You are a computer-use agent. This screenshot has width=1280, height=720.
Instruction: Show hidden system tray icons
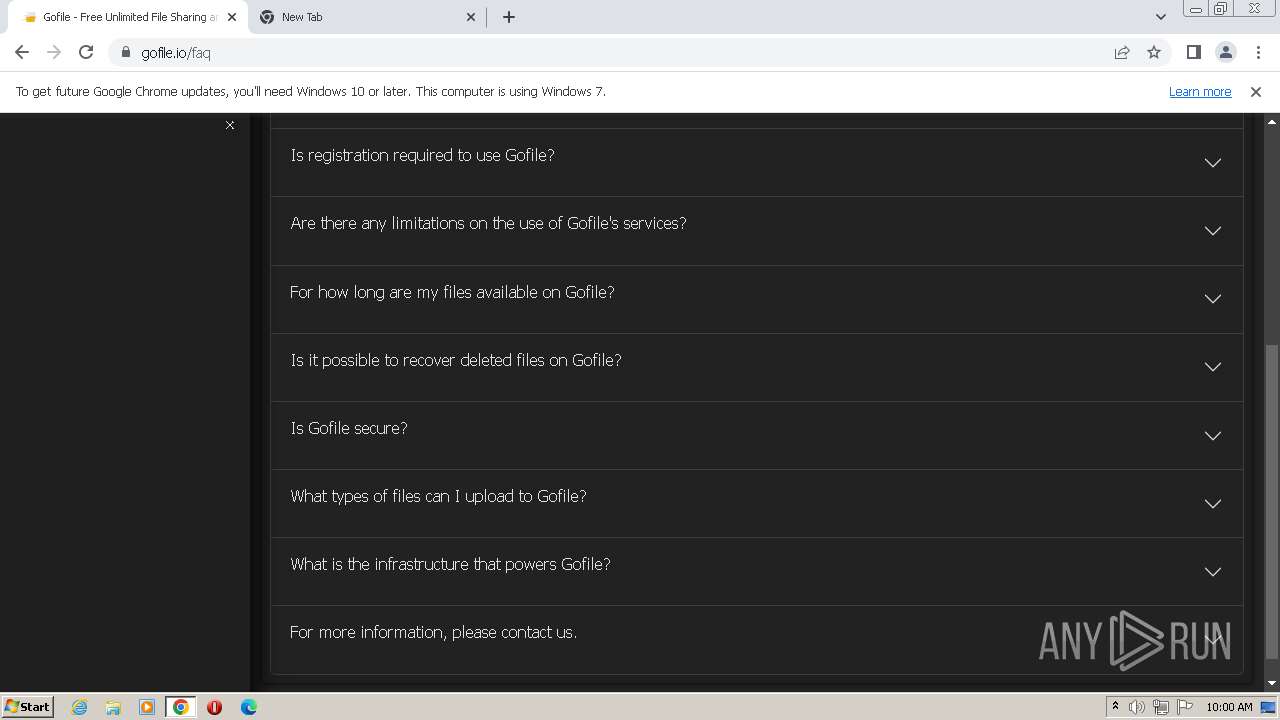tap(1115, 707)
